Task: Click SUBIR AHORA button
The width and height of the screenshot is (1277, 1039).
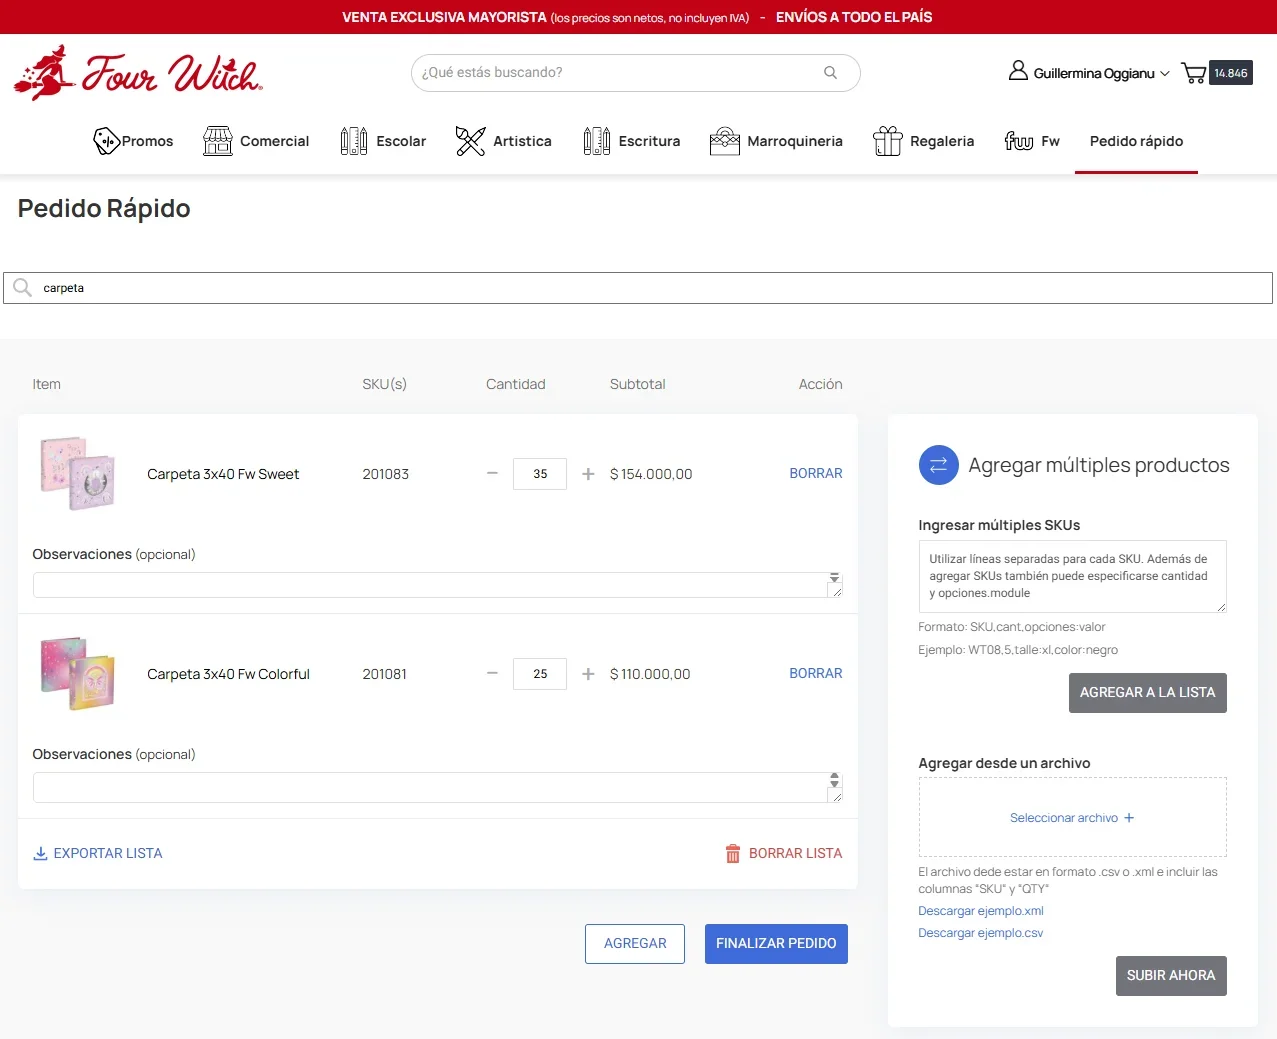Action: point(1171,976)
